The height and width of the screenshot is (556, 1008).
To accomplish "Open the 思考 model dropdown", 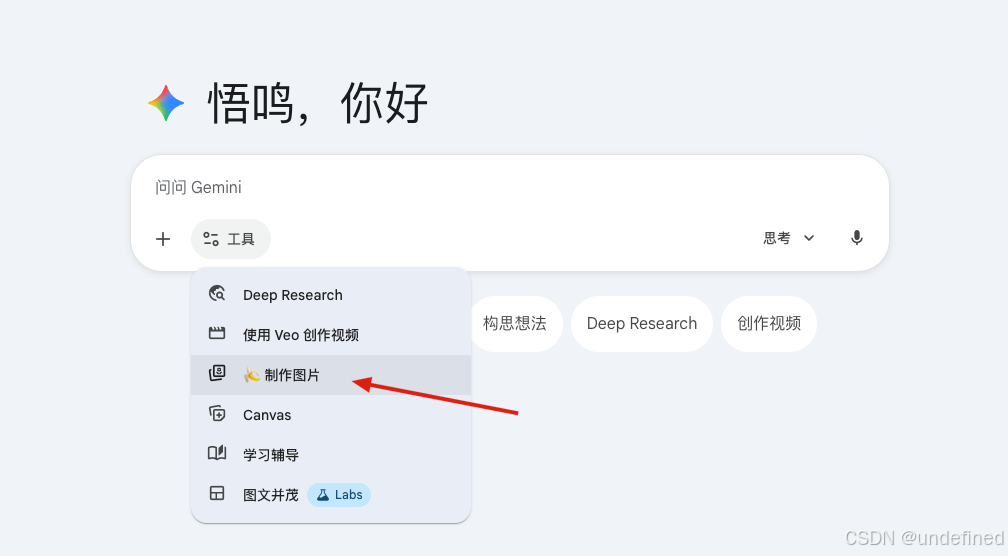I will point(789,238).
